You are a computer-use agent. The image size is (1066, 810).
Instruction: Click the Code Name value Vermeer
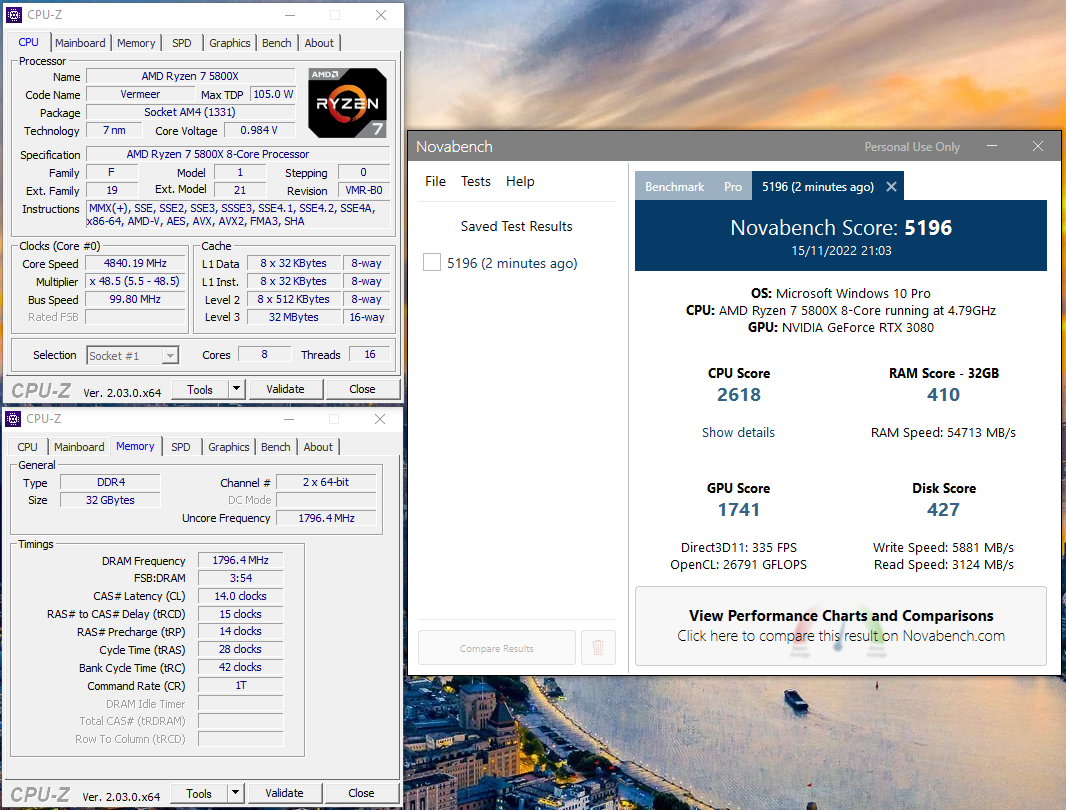tap(140, 94)
